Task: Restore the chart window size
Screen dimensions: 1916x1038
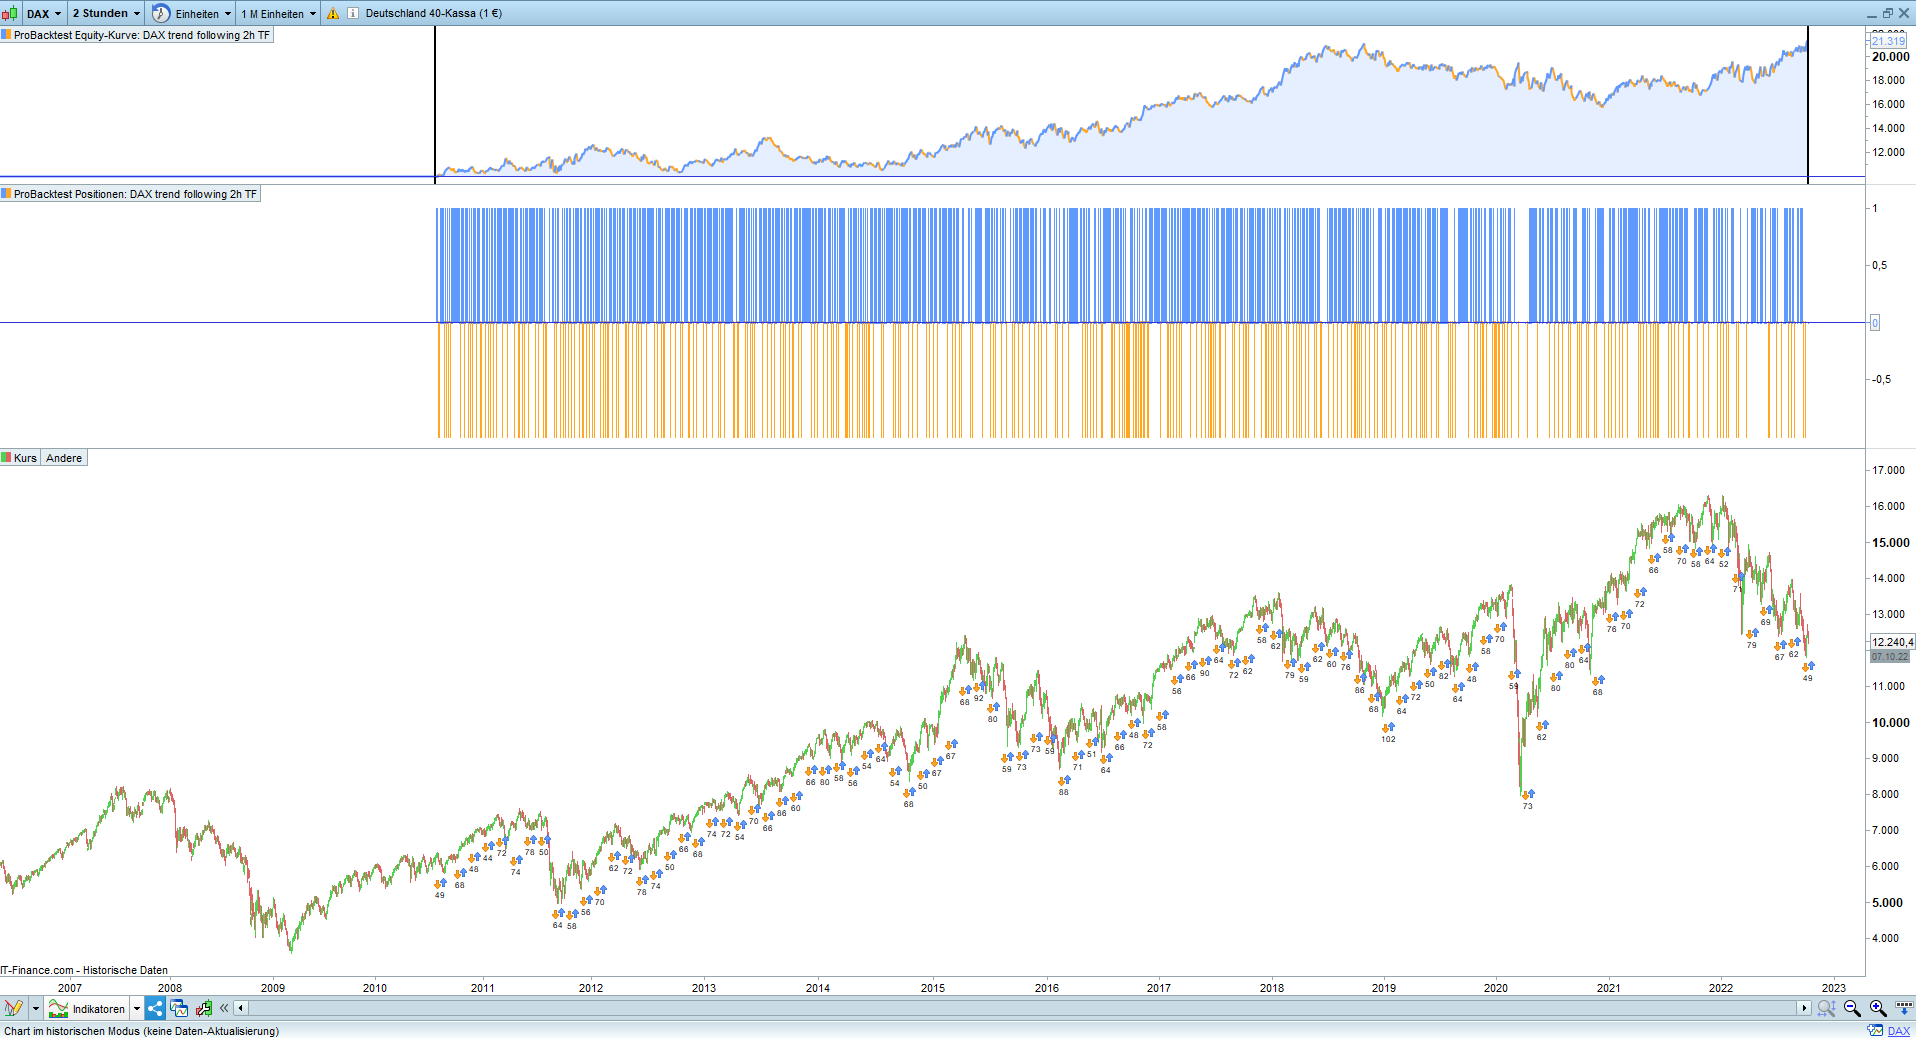Action: pos(1888,13)
